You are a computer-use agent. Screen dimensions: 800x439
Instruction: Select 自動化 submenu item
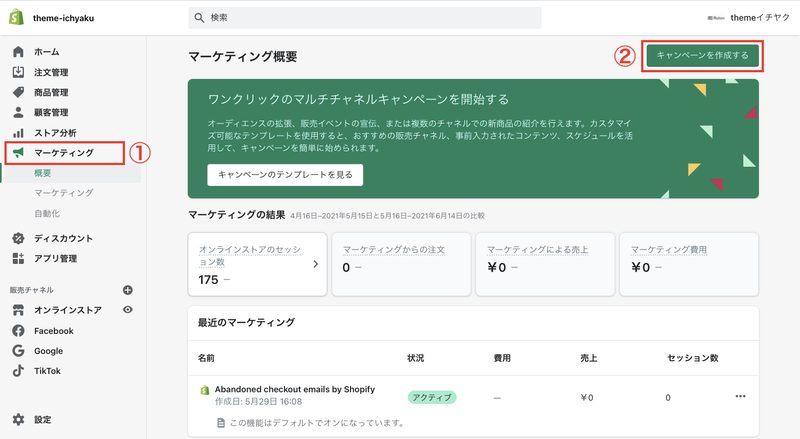click(47, 213)
